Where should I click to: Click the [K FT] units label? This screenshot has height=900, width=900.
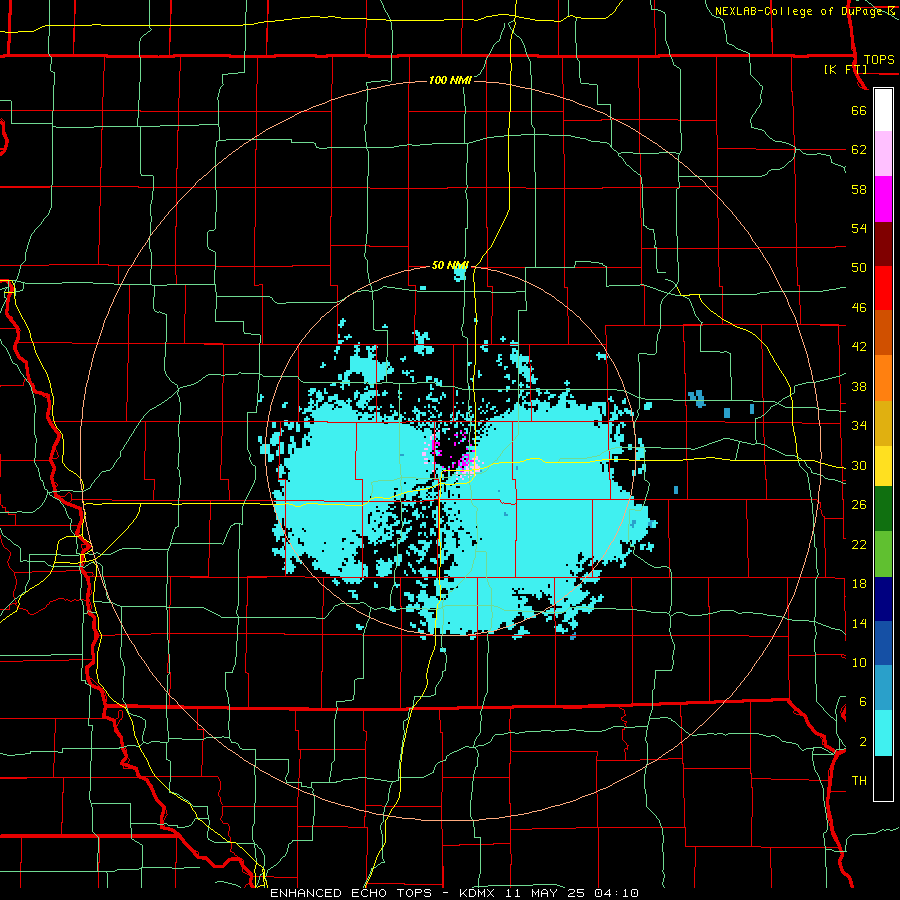(x=845, y=69)
